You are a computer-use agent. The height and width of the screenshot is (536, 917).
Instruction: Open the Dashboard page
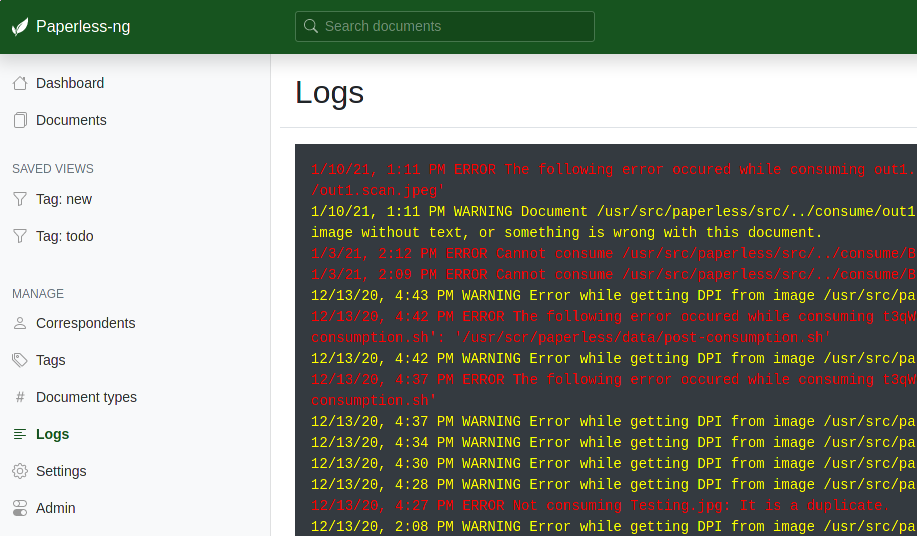coord(70,83)
